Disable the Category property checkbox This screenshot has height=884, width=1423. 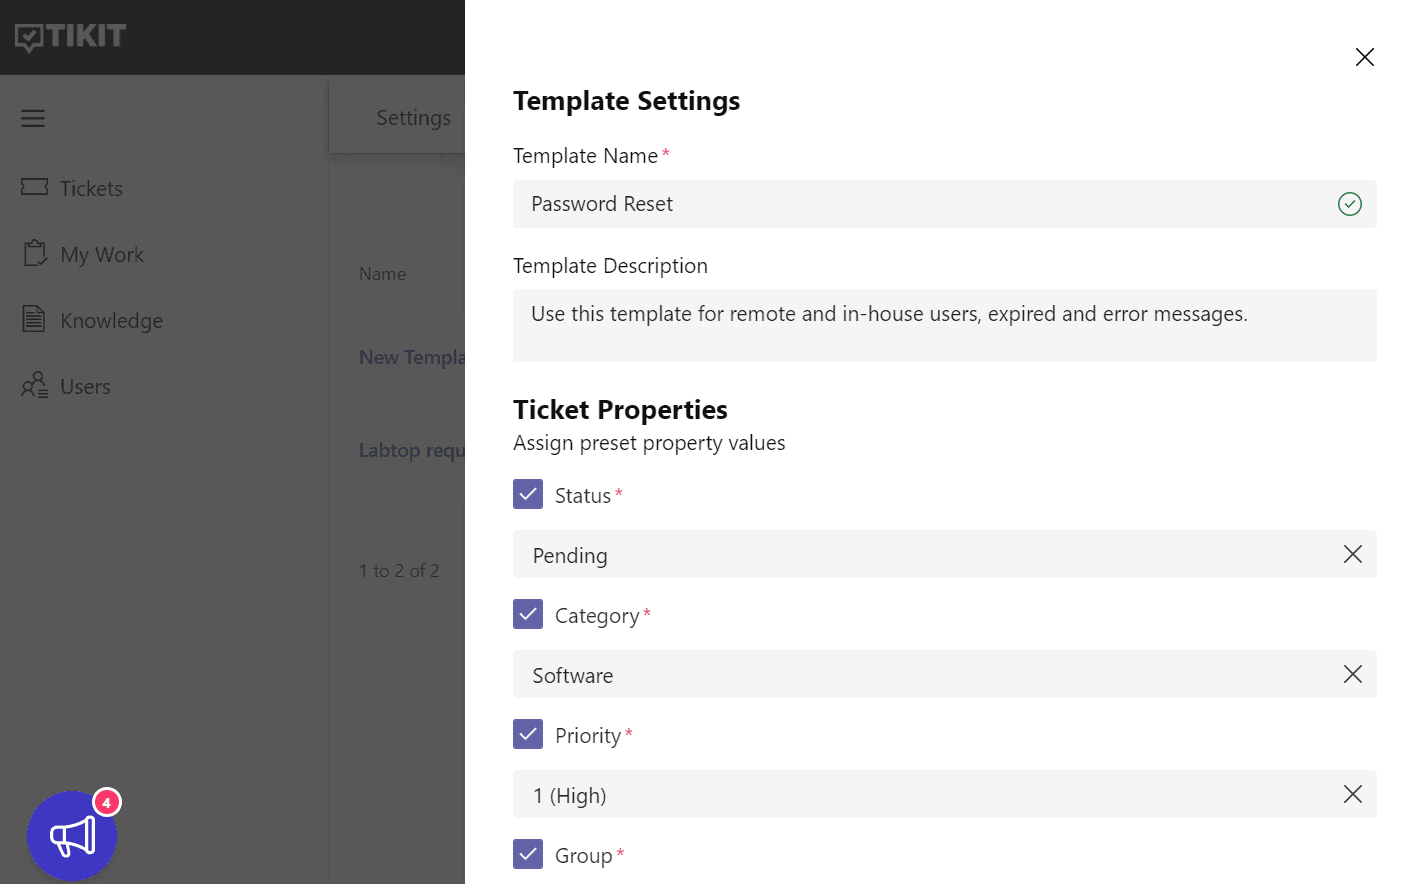tap(528, 614)
